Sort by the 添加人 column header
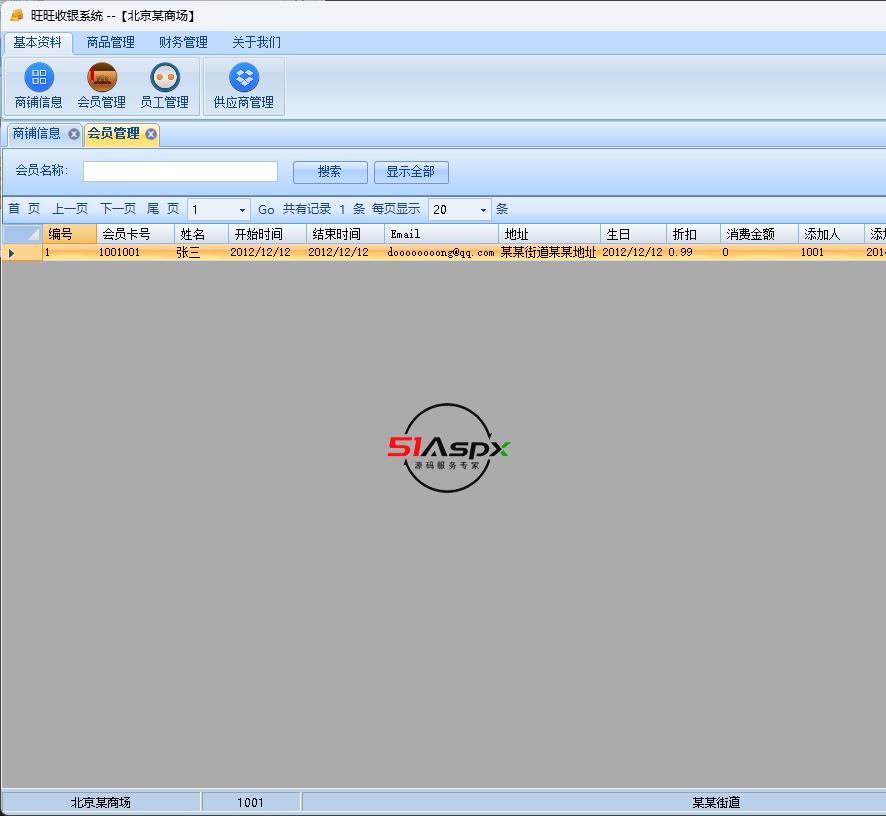Image resolution: width=886 pixels, height=816 pixels. (831, 233)
